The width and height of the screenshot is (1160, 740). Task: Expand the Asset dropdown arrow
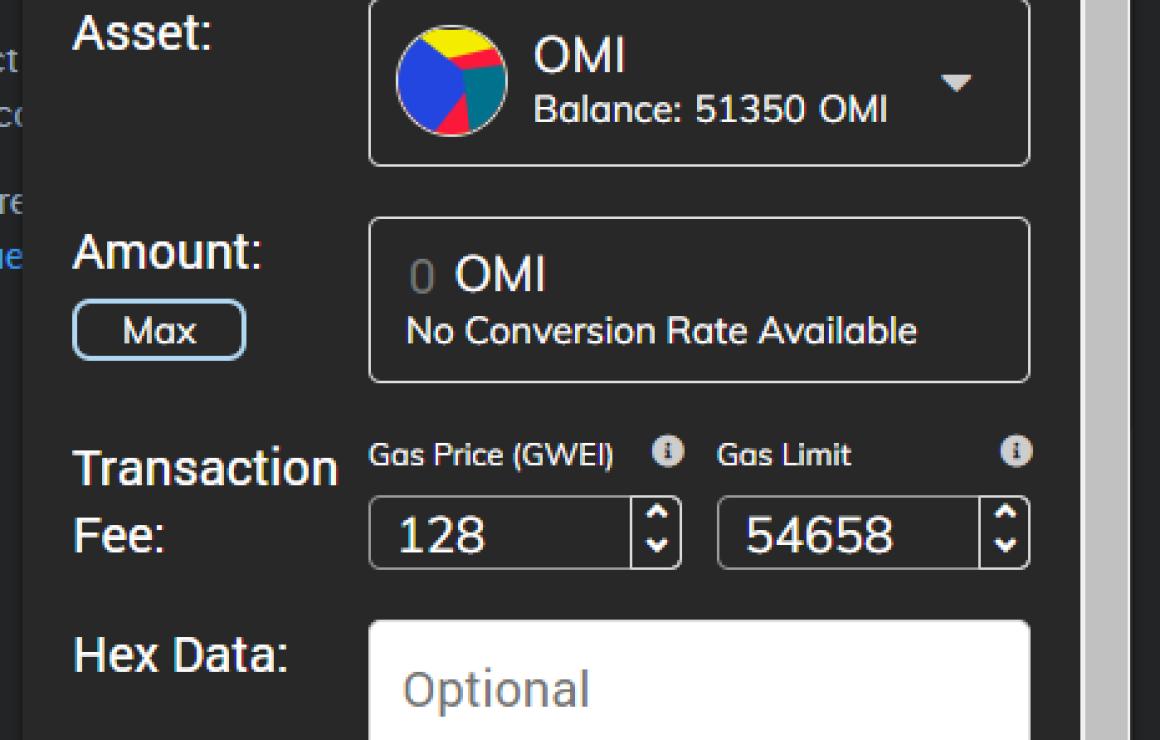tap(957, 83)
